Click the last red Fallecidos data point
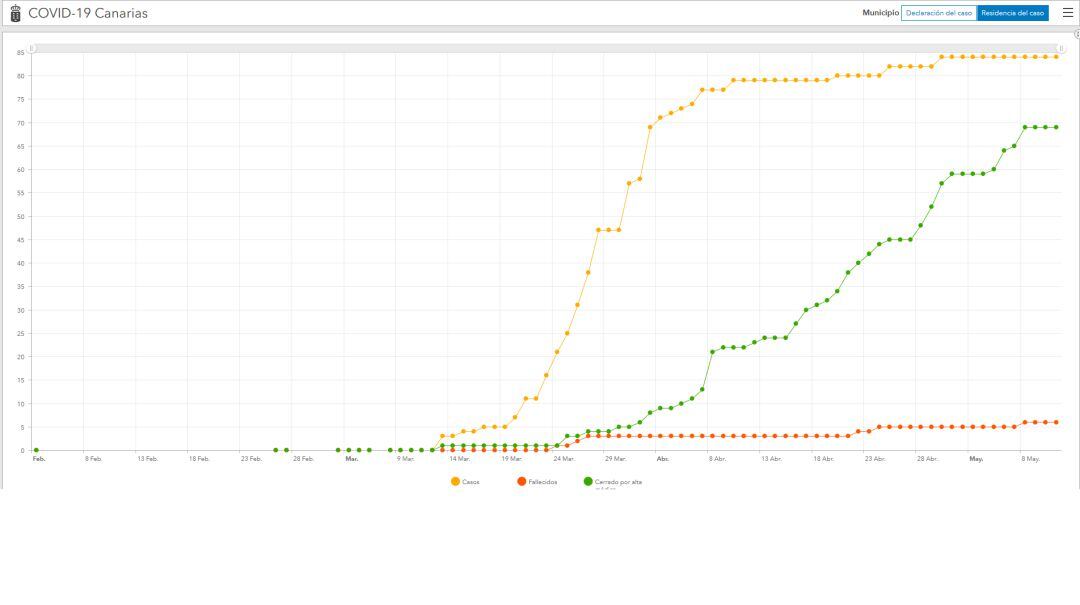The image size is (1080, 605). [1056, 422]
